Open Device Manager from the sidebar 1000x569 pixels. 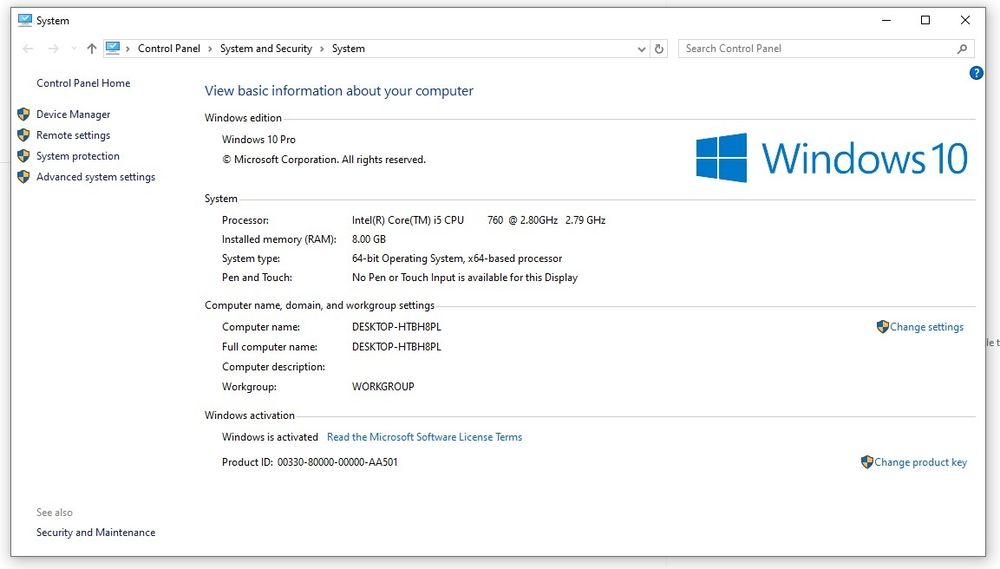(x=73, y=114)
